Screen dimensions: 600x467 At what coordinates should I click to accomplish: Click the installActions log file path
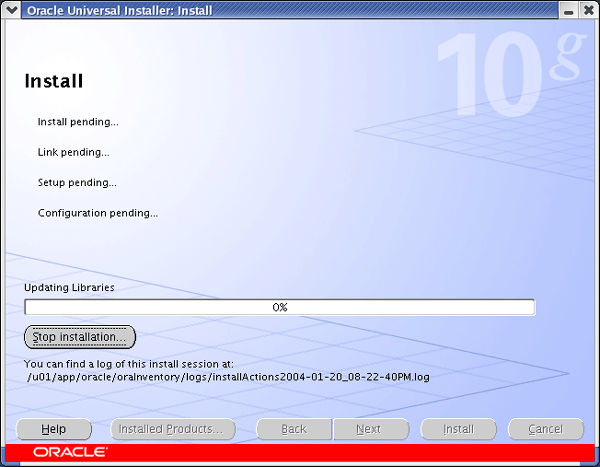tap(228, 377)
